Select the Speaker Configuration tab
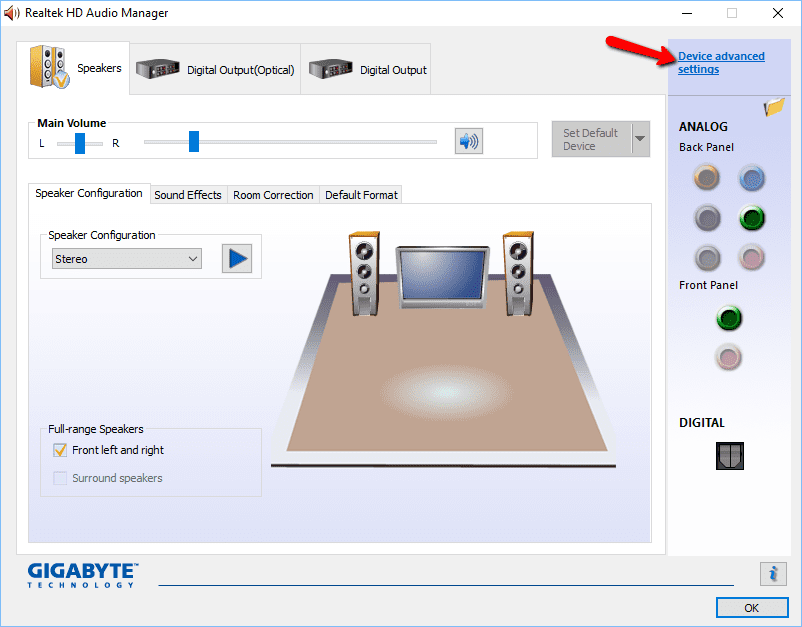The width and height of the screenshot is (802, 627). point(89,193)
